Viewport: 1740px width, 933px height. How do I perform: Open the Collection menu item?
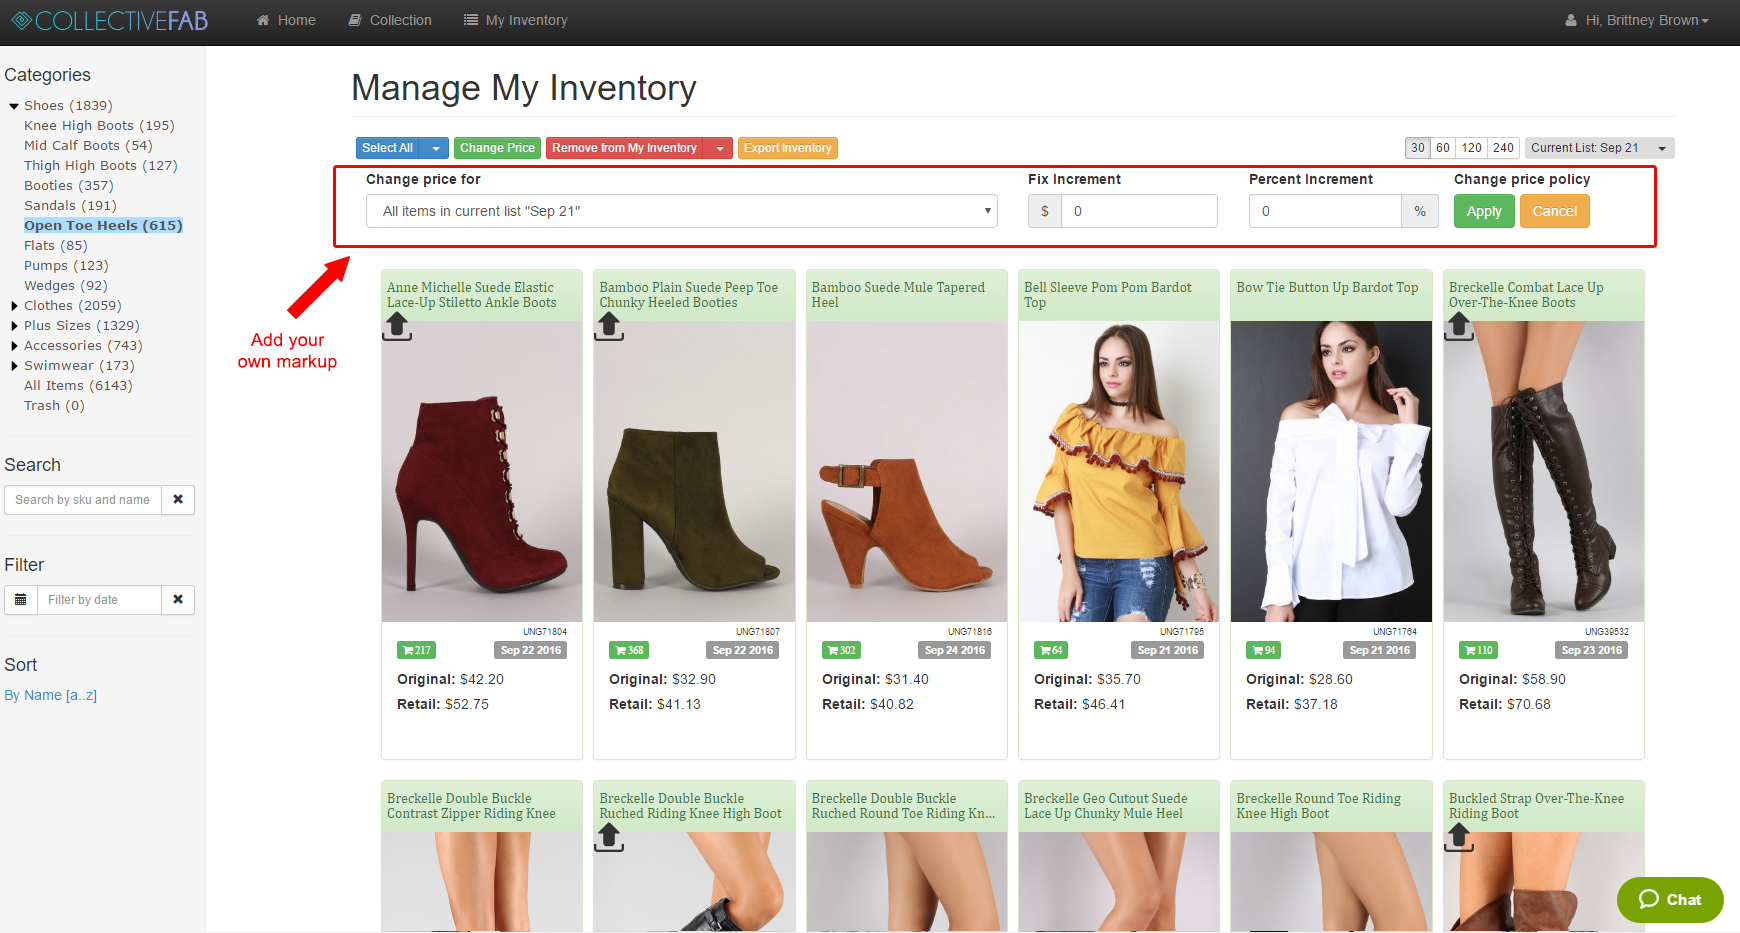(x=390, y=20)
